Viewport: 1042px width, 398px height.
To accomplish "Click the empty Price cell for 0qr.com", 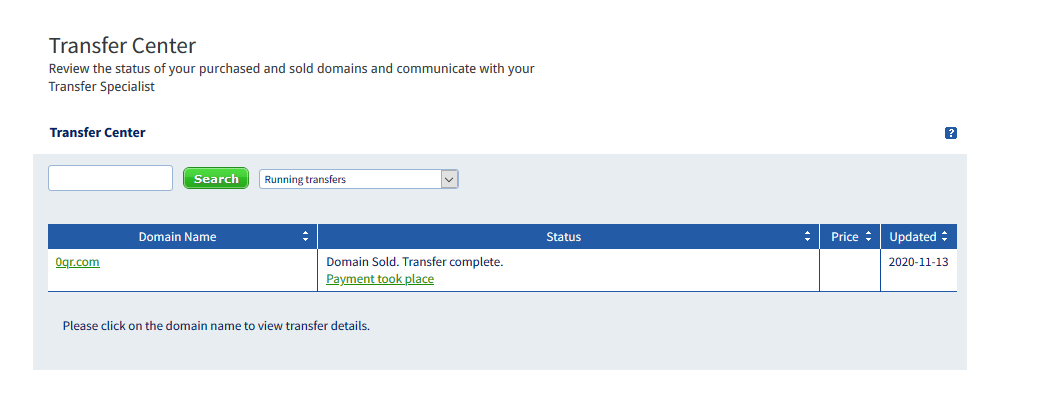I will [850, 270].
